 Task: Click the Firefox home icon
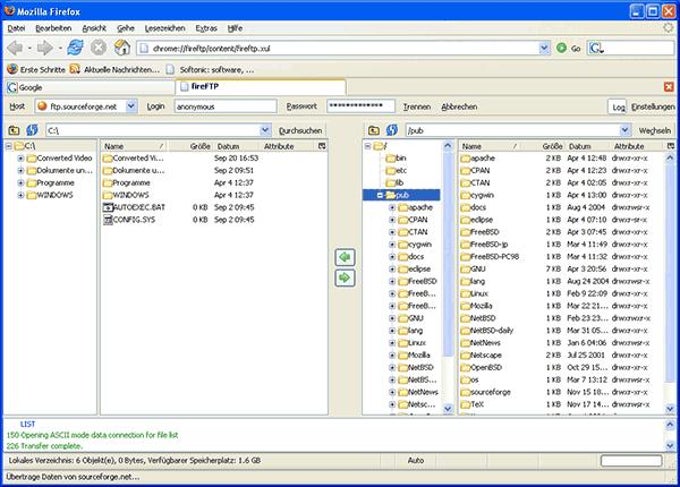pos(122,48)
